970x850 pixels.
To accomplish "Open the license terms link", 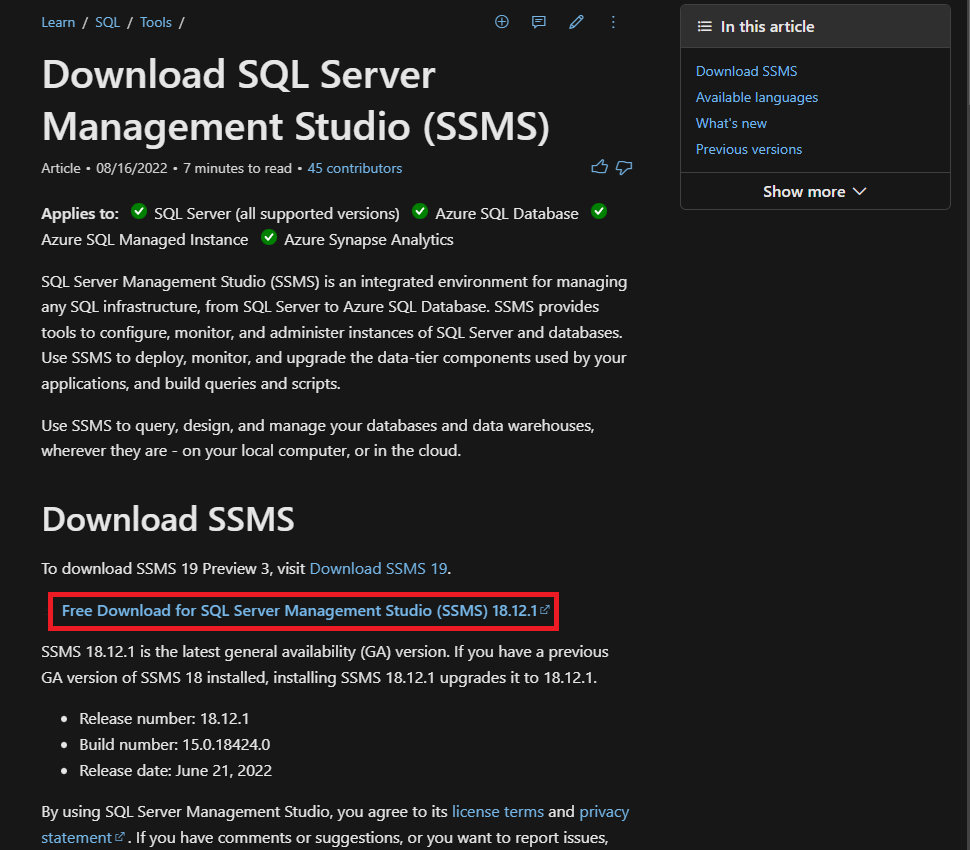I will 497,812.
